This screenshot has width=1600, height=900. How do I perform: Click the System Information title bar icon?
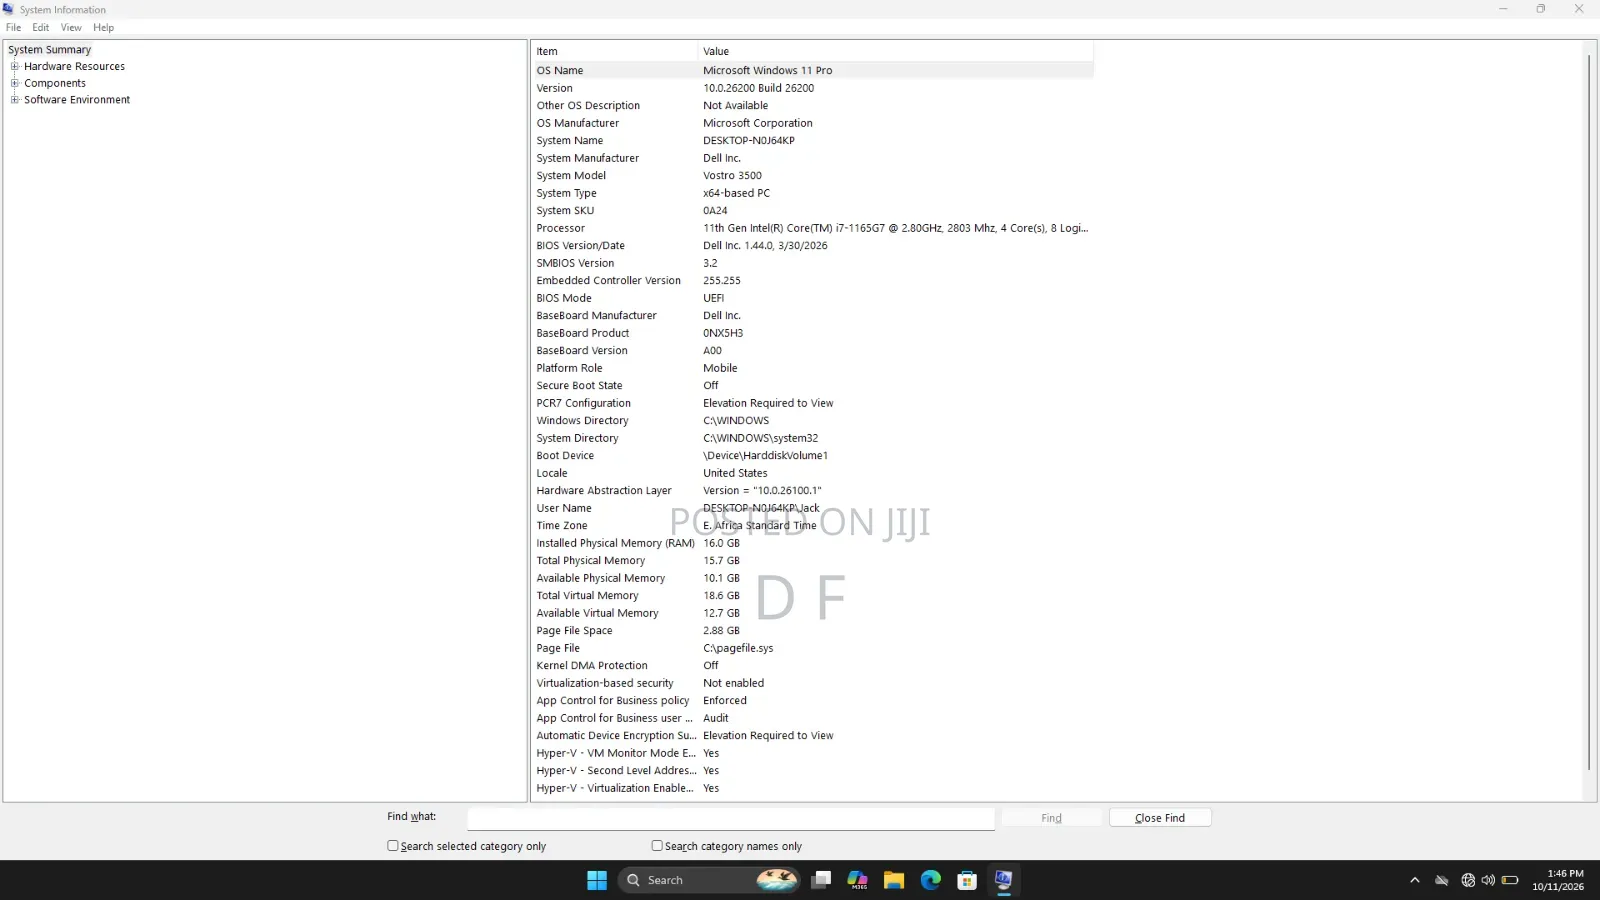click(x=9, y=9)
